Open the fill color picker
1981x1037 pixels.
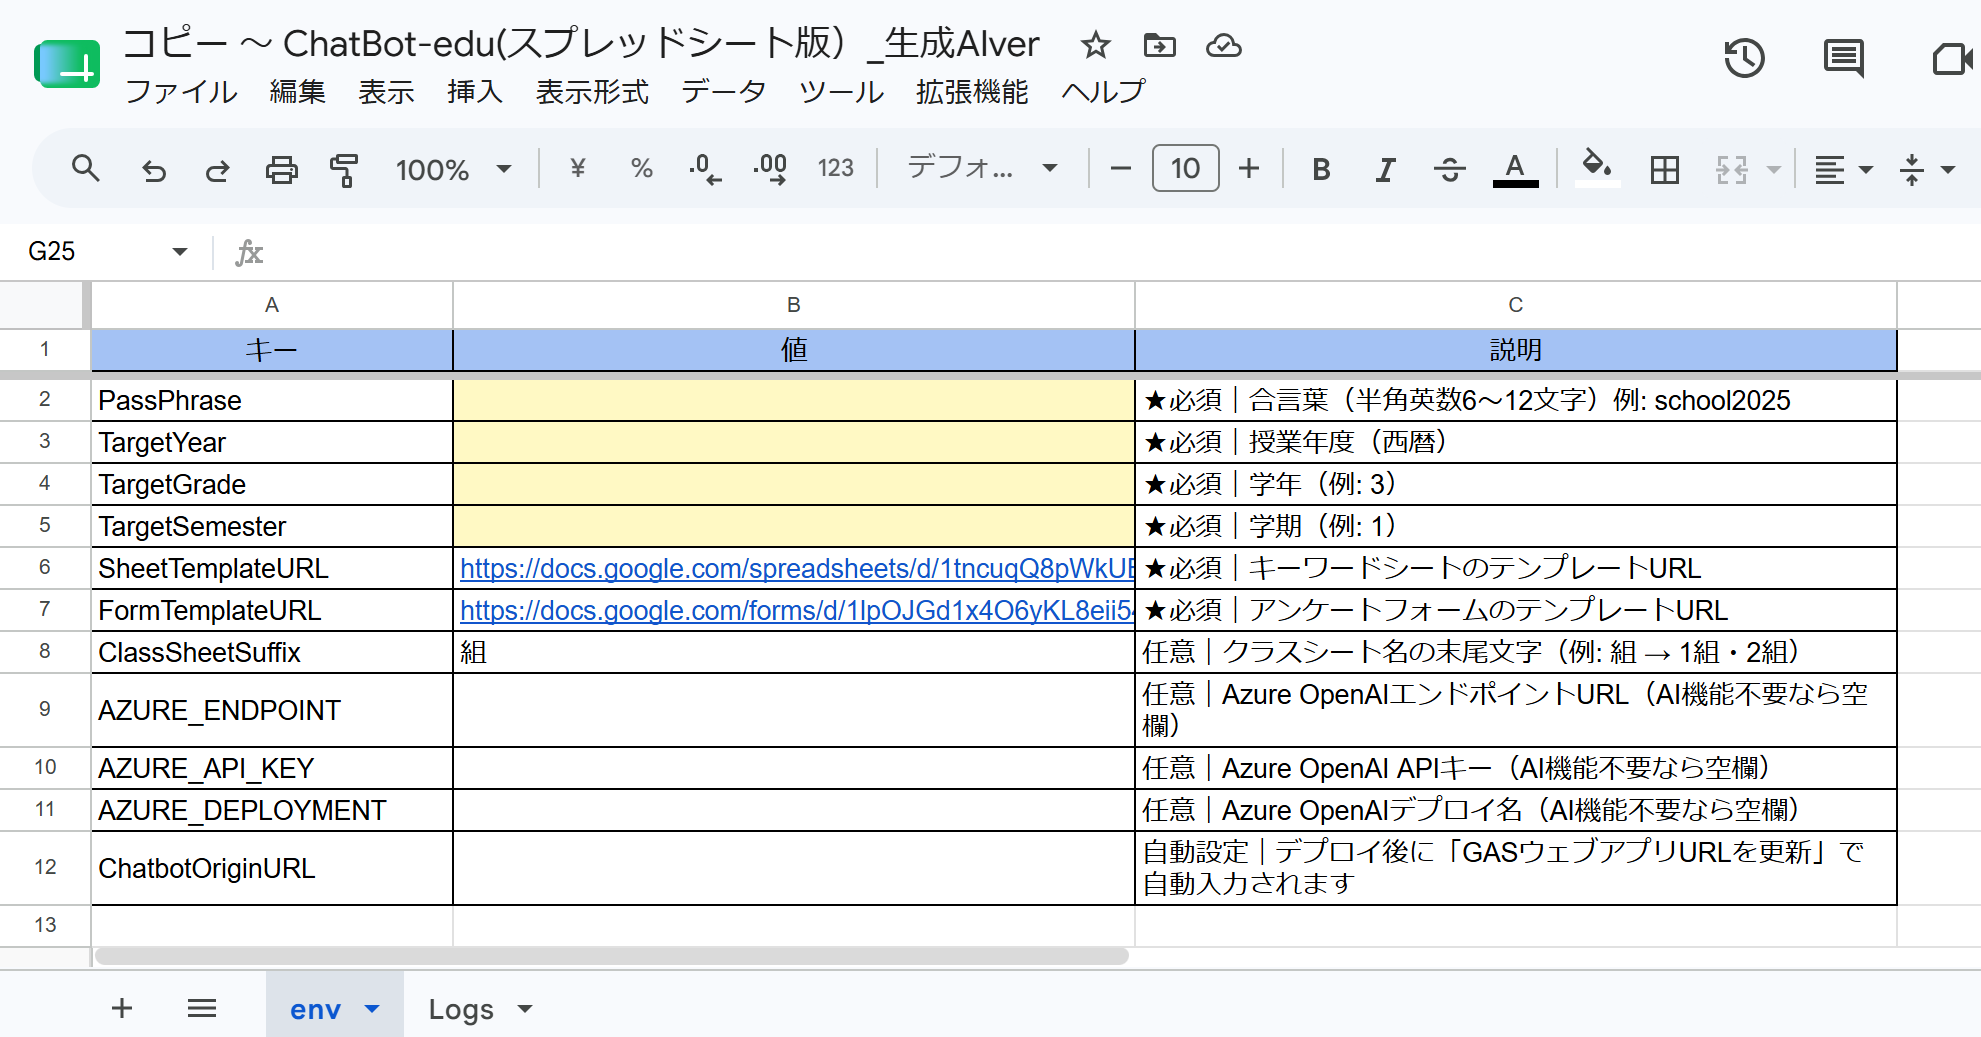pos(1597,168)
